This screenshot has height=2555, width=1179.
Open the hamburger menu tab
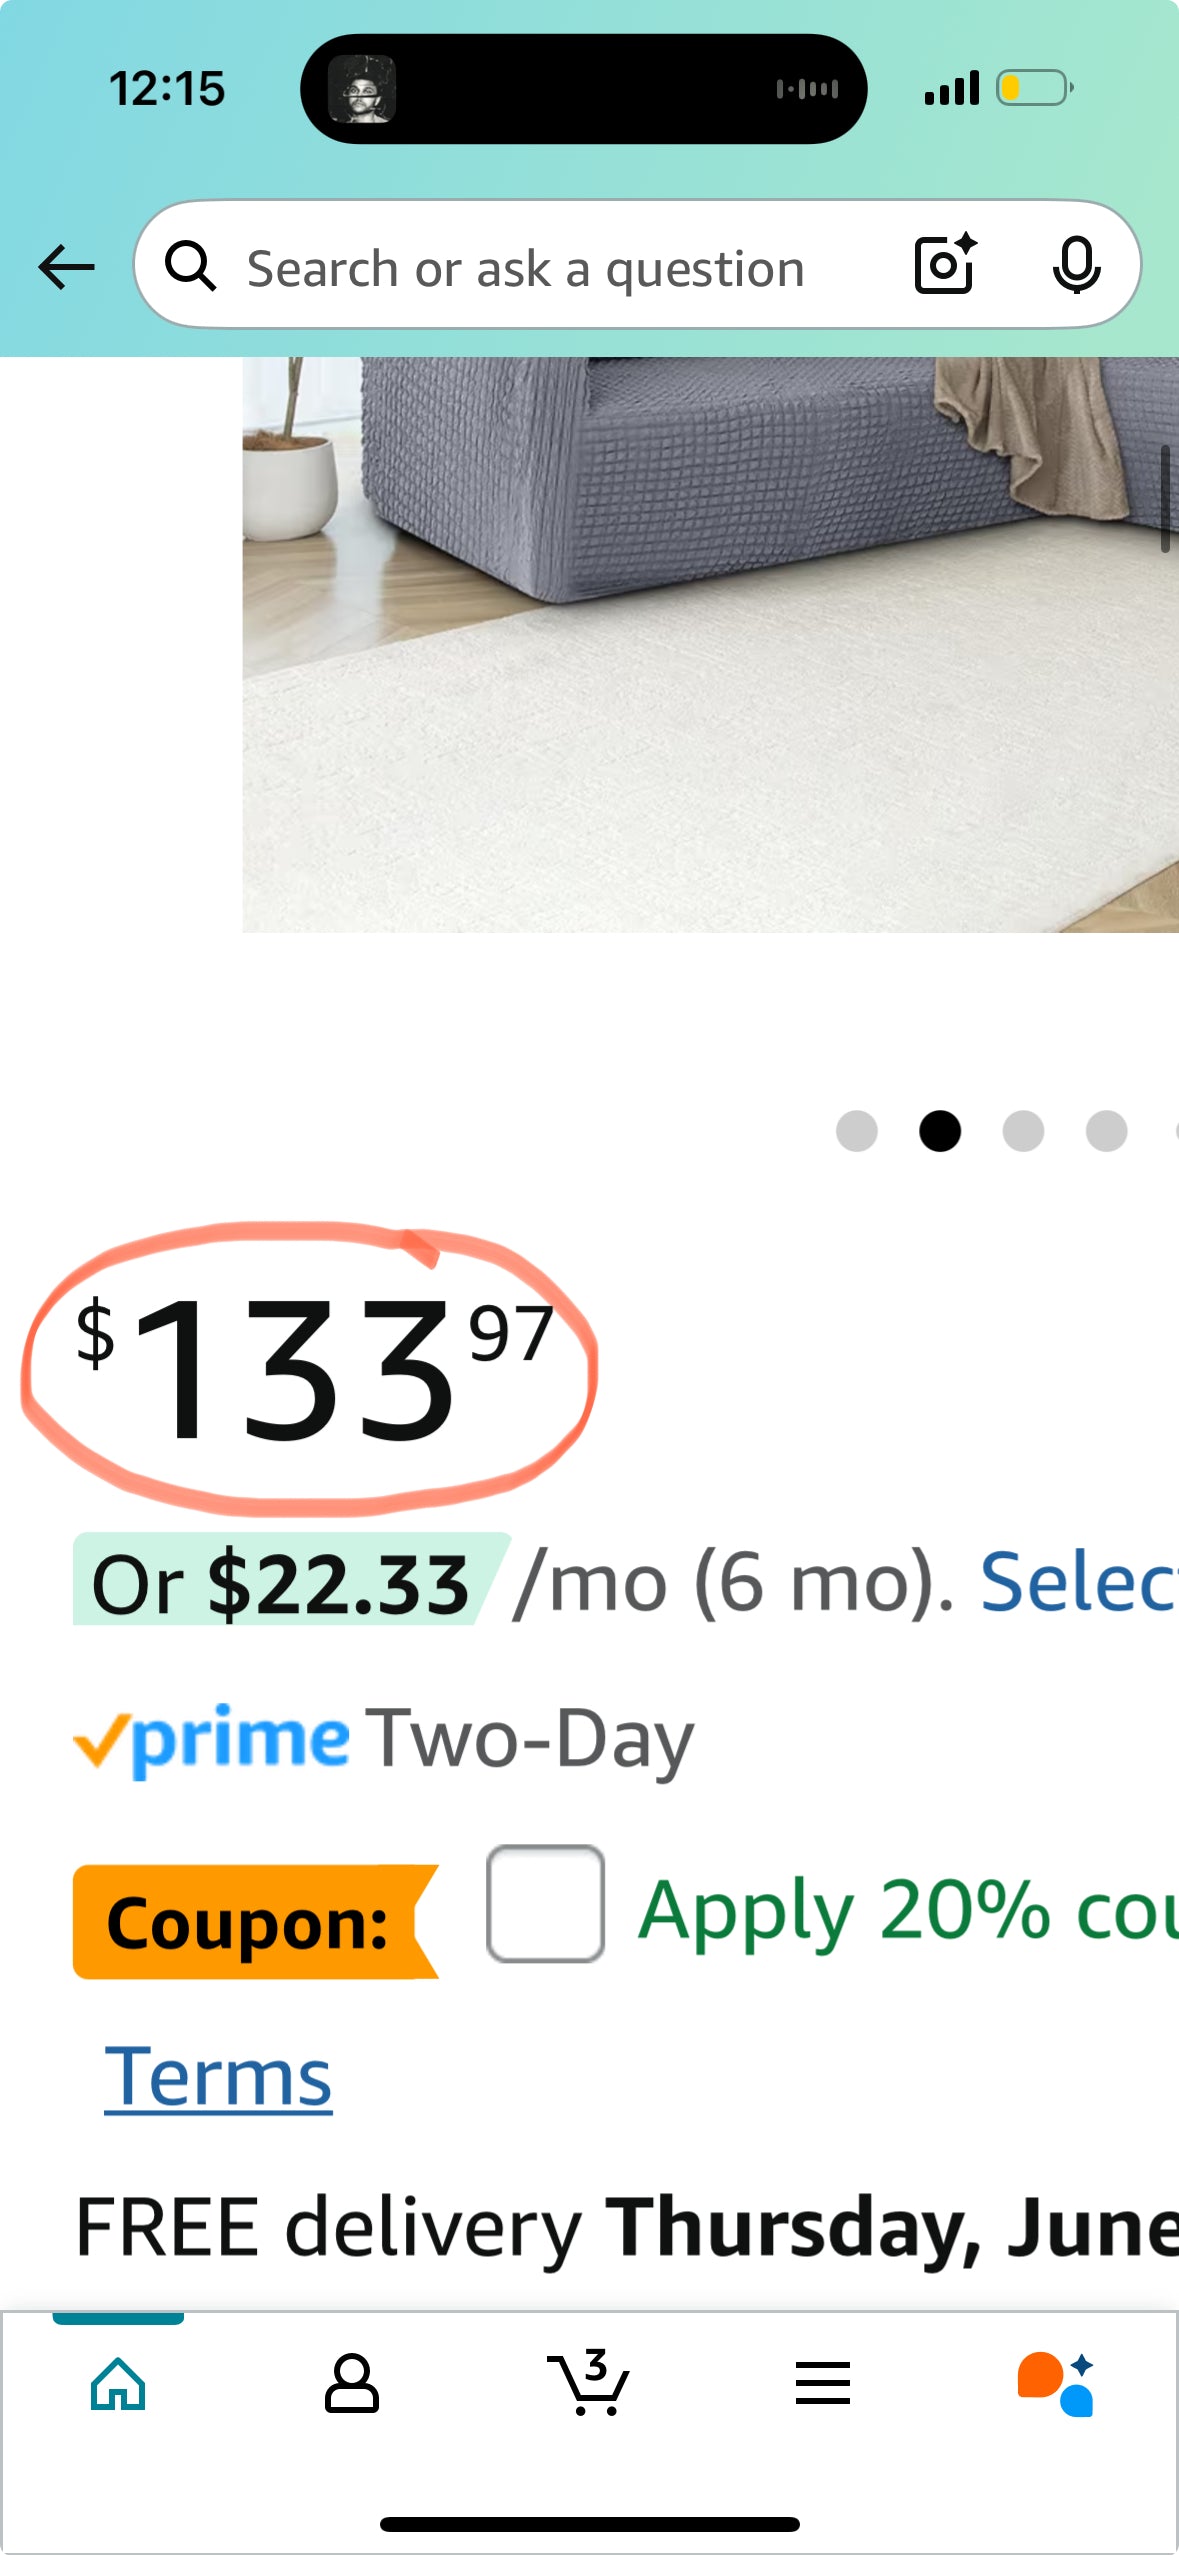823,2384
